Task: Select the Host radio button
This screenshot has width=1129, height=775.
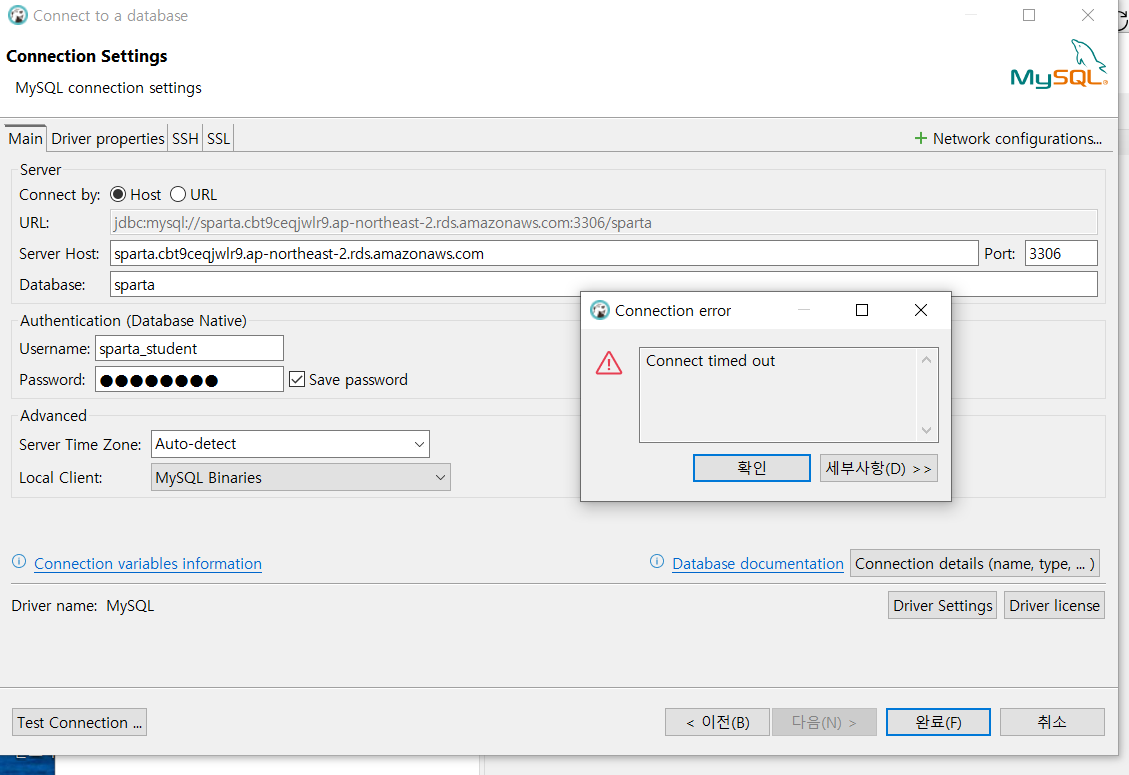Action: (117, 194)
